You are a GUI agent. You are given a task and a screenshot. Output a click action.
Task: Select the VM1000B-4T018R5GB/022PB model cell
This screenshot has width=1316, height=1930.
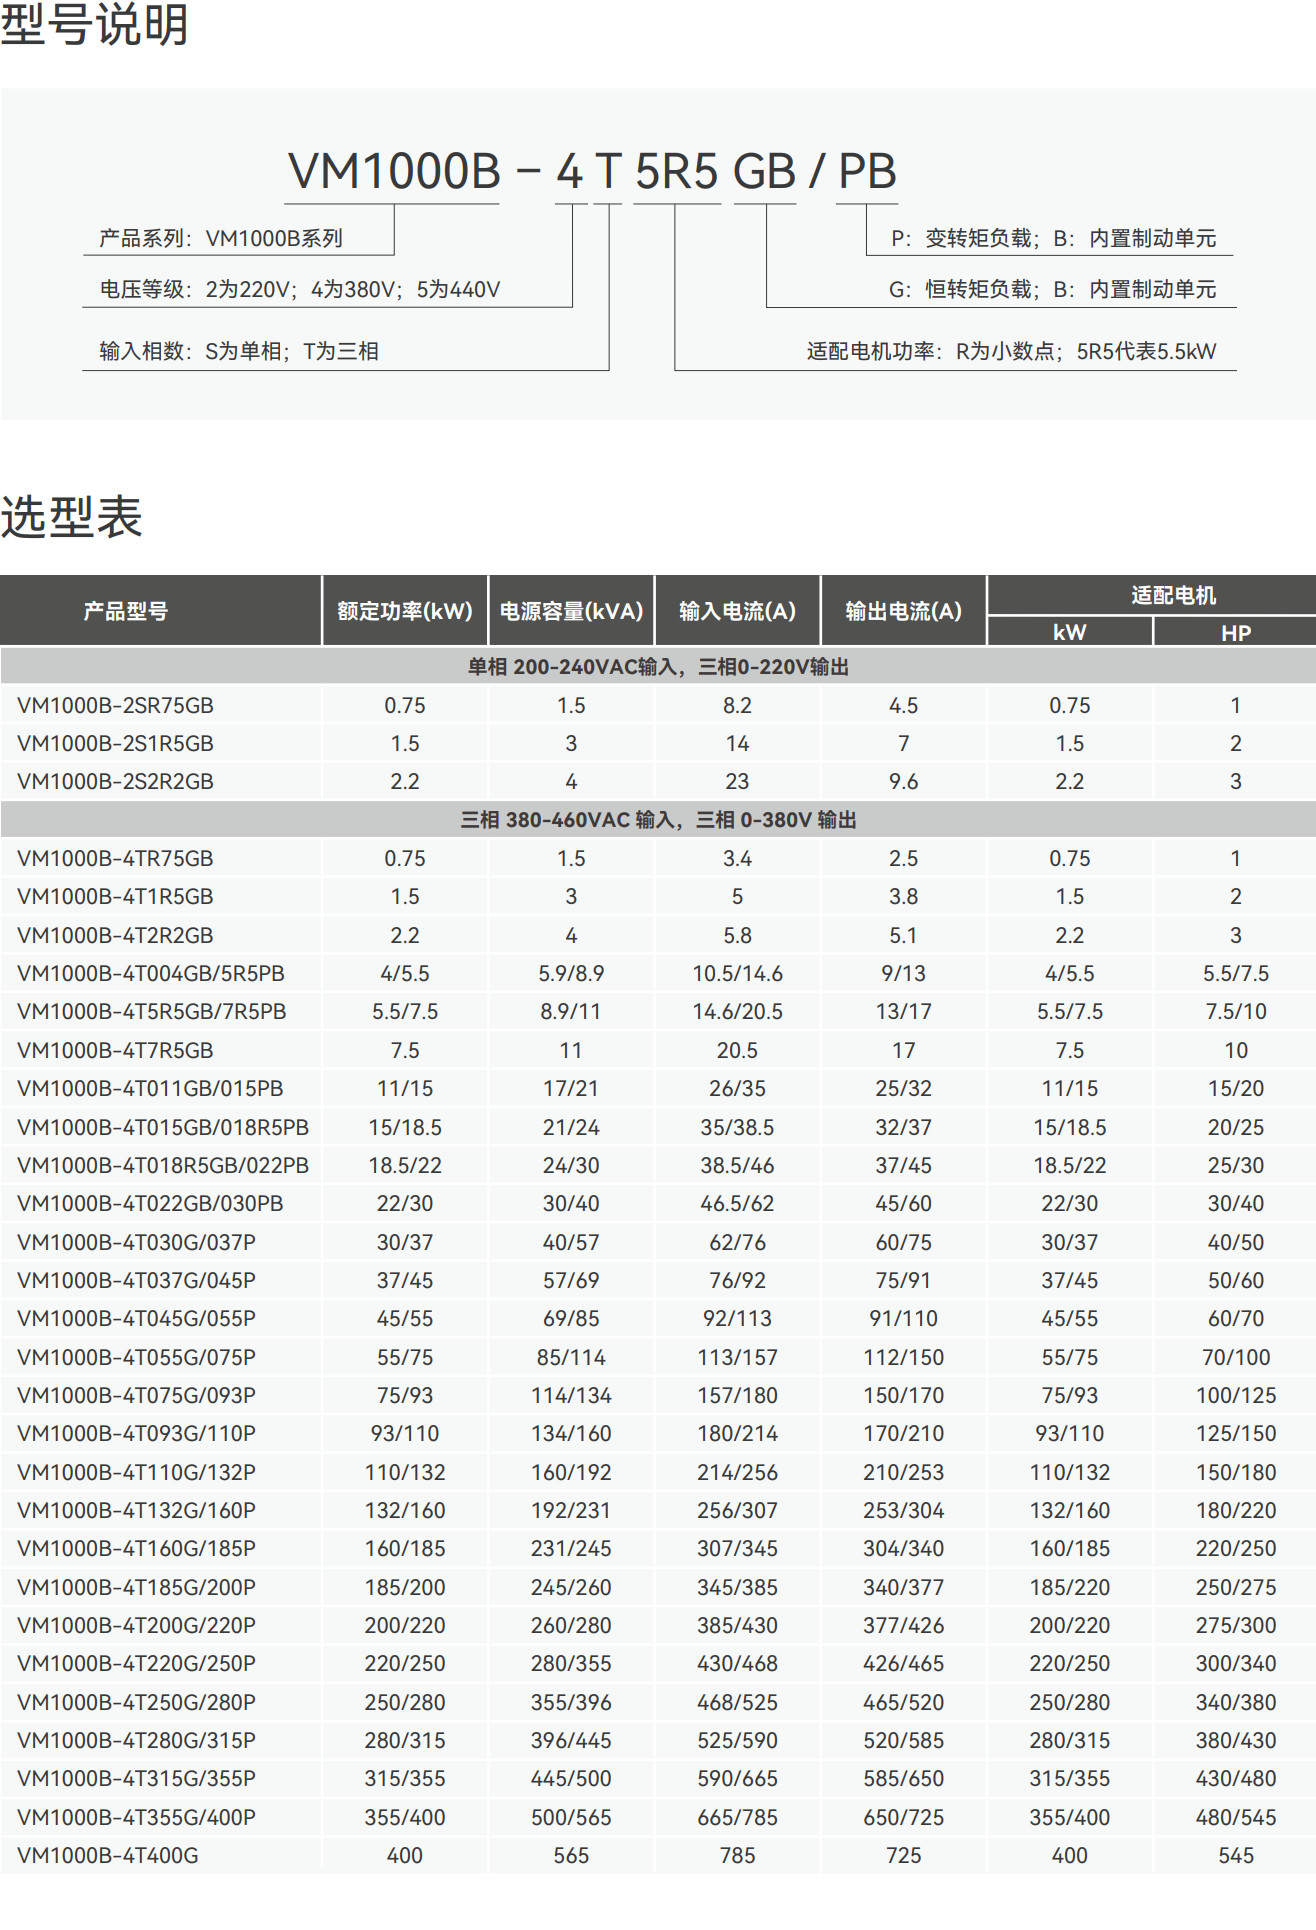click(x=163, y=1165)
